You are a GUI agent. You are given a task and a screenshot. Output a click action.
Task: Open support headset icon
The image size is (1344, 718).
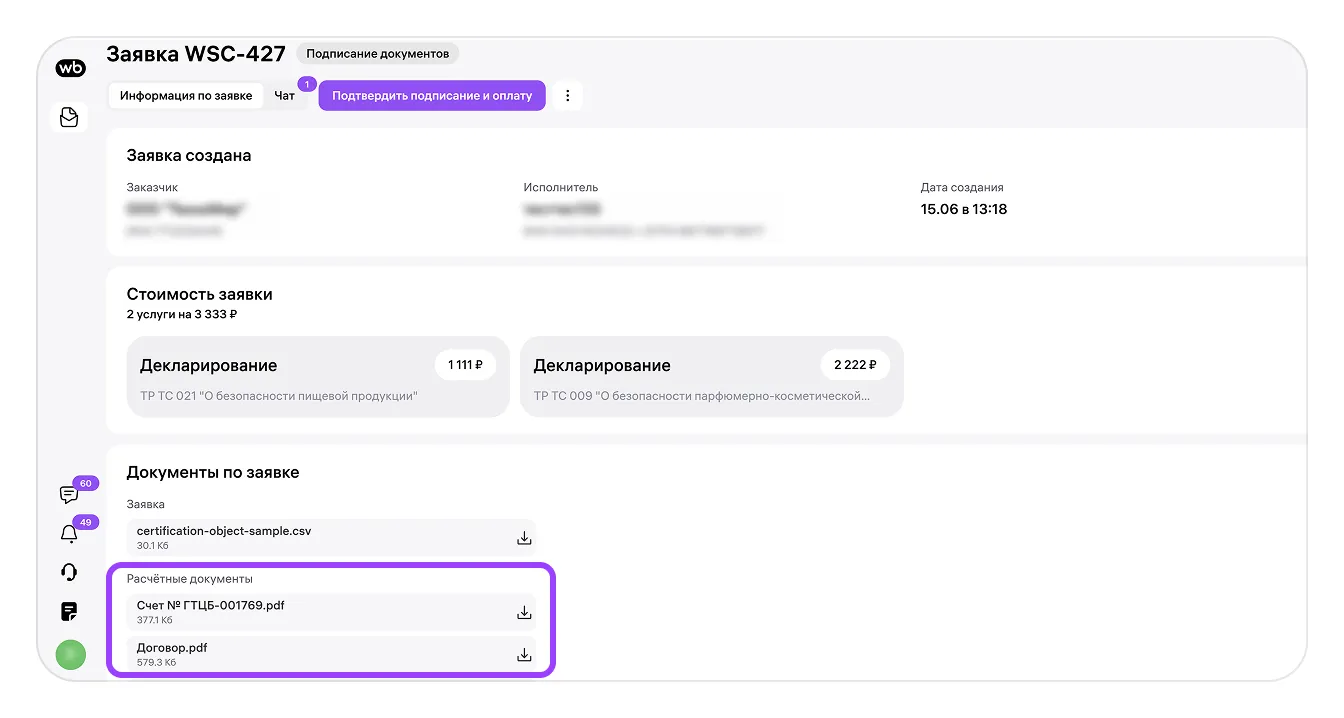[x=69, y=572]
